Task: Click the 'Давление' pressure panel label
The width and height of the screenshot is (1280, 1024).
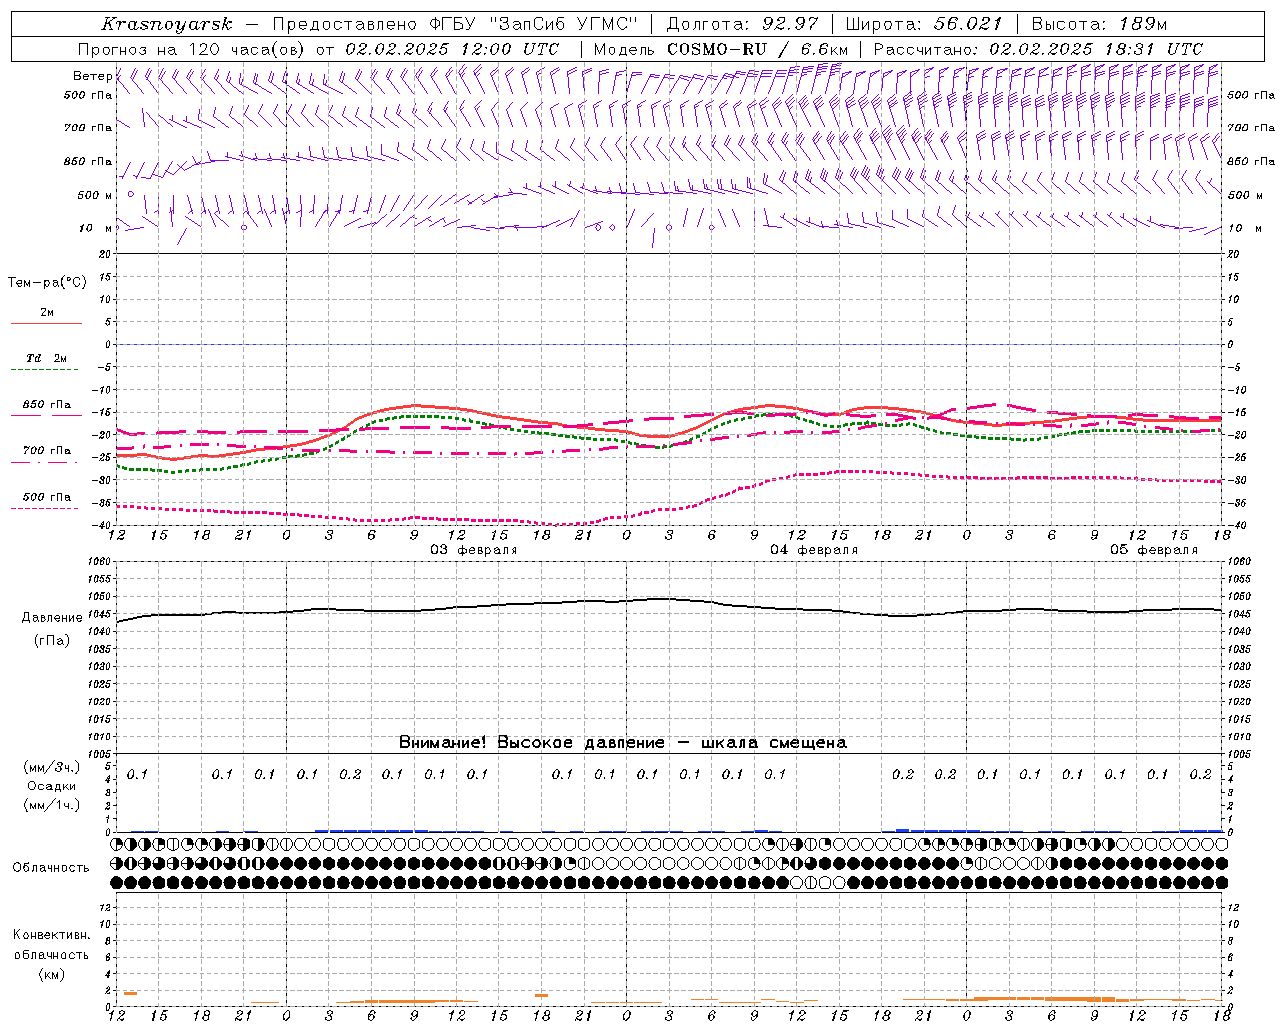Action: (52, 618)
